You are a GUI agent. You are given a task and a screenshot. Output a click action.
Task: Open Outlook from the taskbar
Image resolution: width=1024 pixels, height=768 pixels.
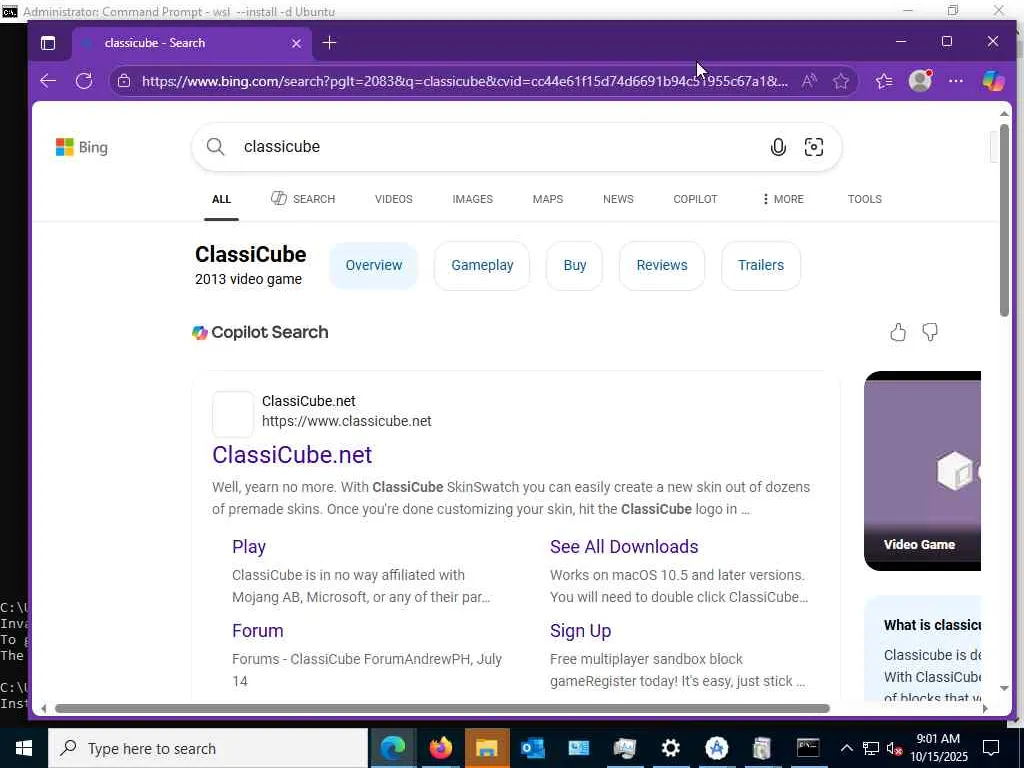(532, 748)
